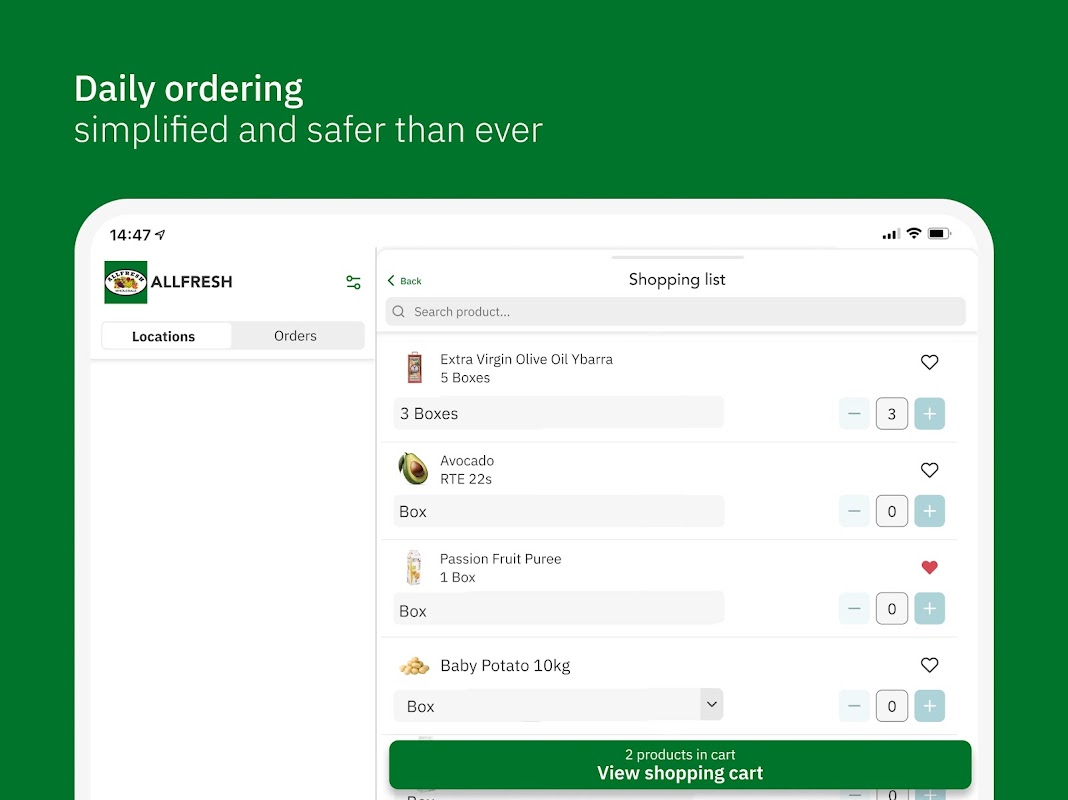This screenshot has width=1068, height=800.
Task: Open the filter settings icon beside ALLFRESH
Action: tap(353, 282)
